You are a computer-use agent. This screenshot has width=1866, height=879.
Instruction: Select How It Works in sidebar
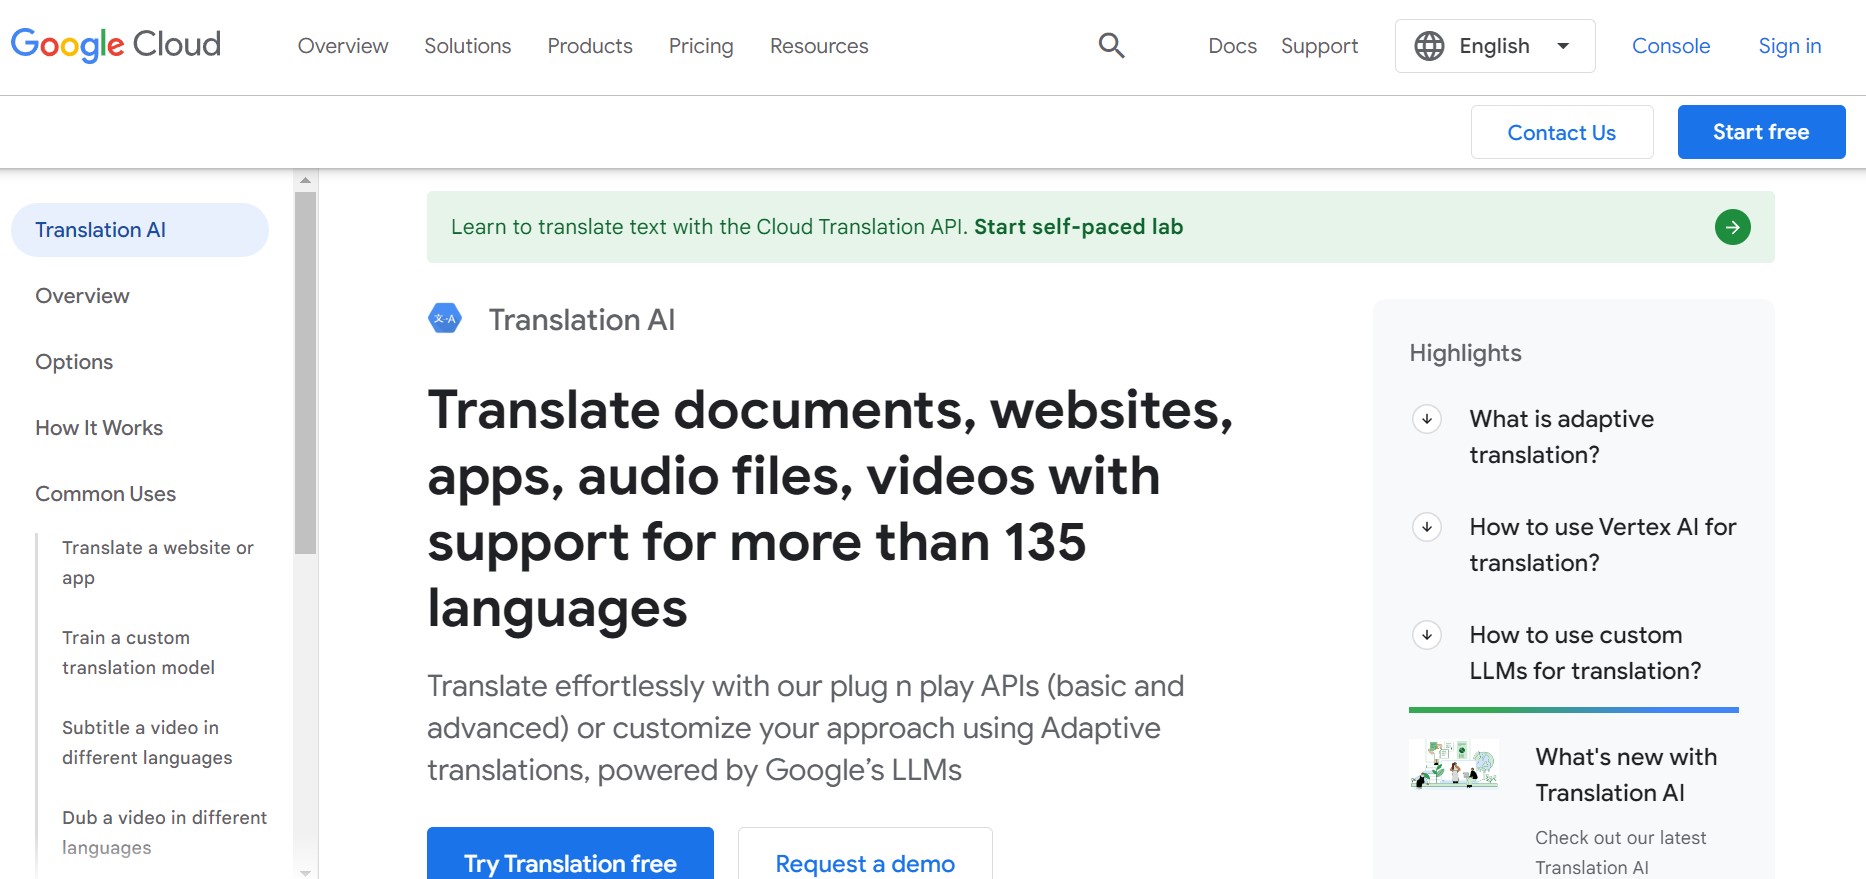pyautogui.click(x=99, y=428)
